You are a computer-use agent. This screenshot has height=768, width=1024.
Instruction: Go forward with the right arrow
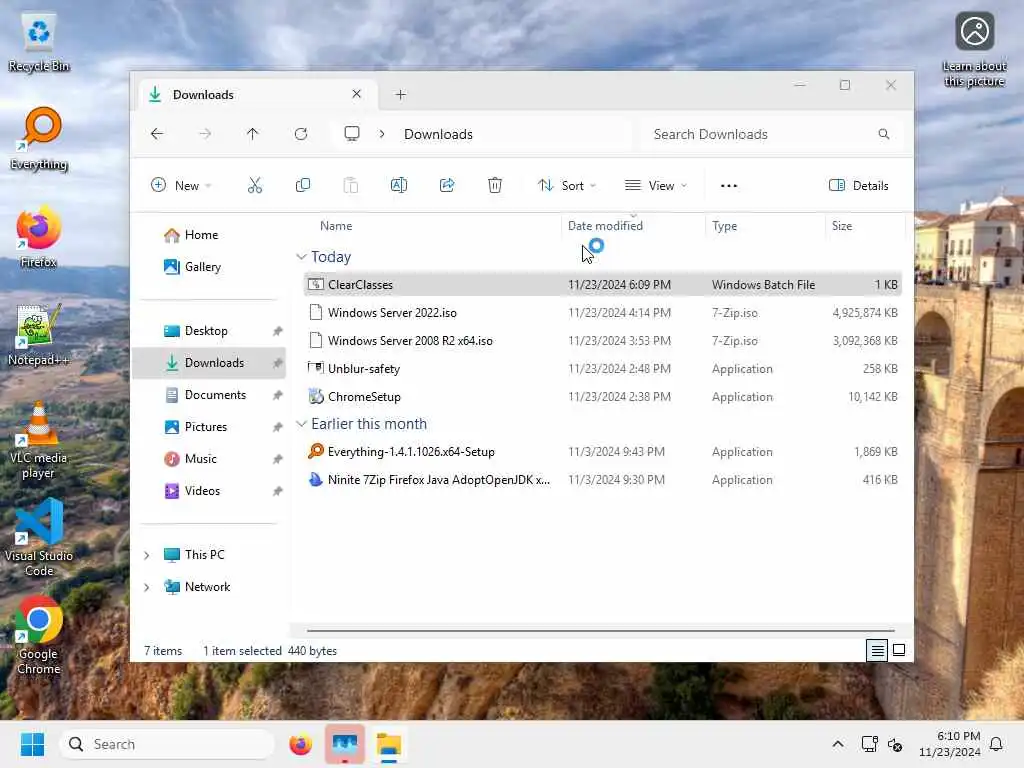205,134
